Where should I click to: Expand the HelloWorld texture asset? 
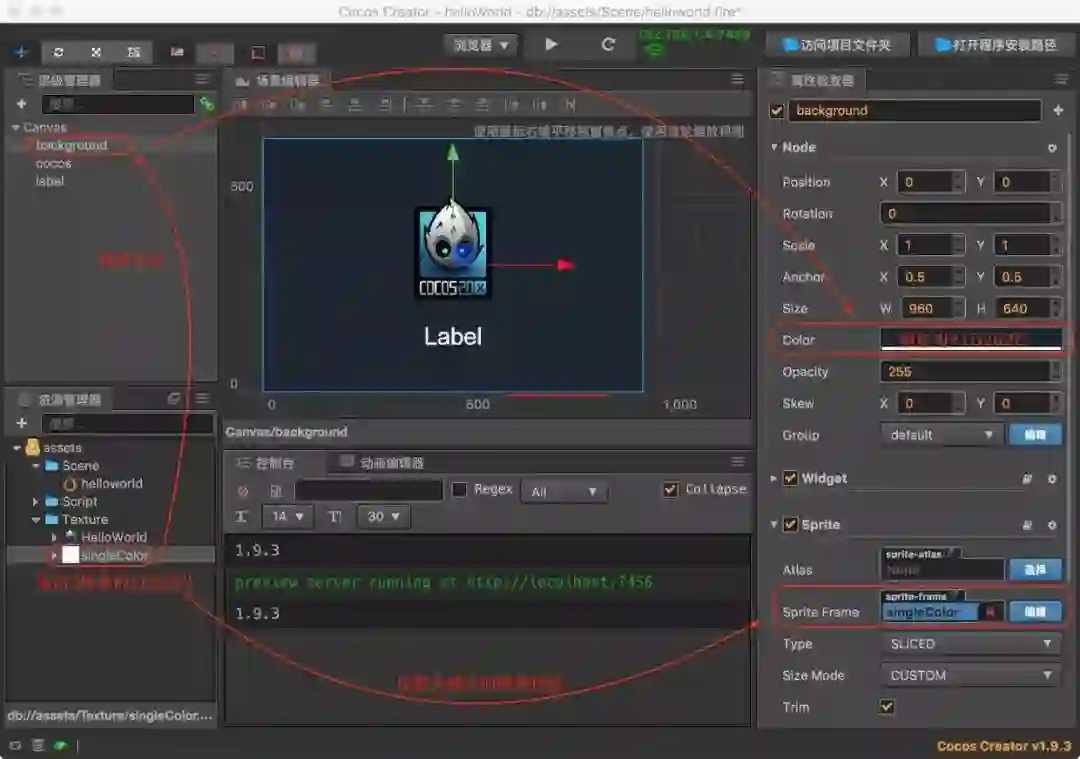(54, 537)
